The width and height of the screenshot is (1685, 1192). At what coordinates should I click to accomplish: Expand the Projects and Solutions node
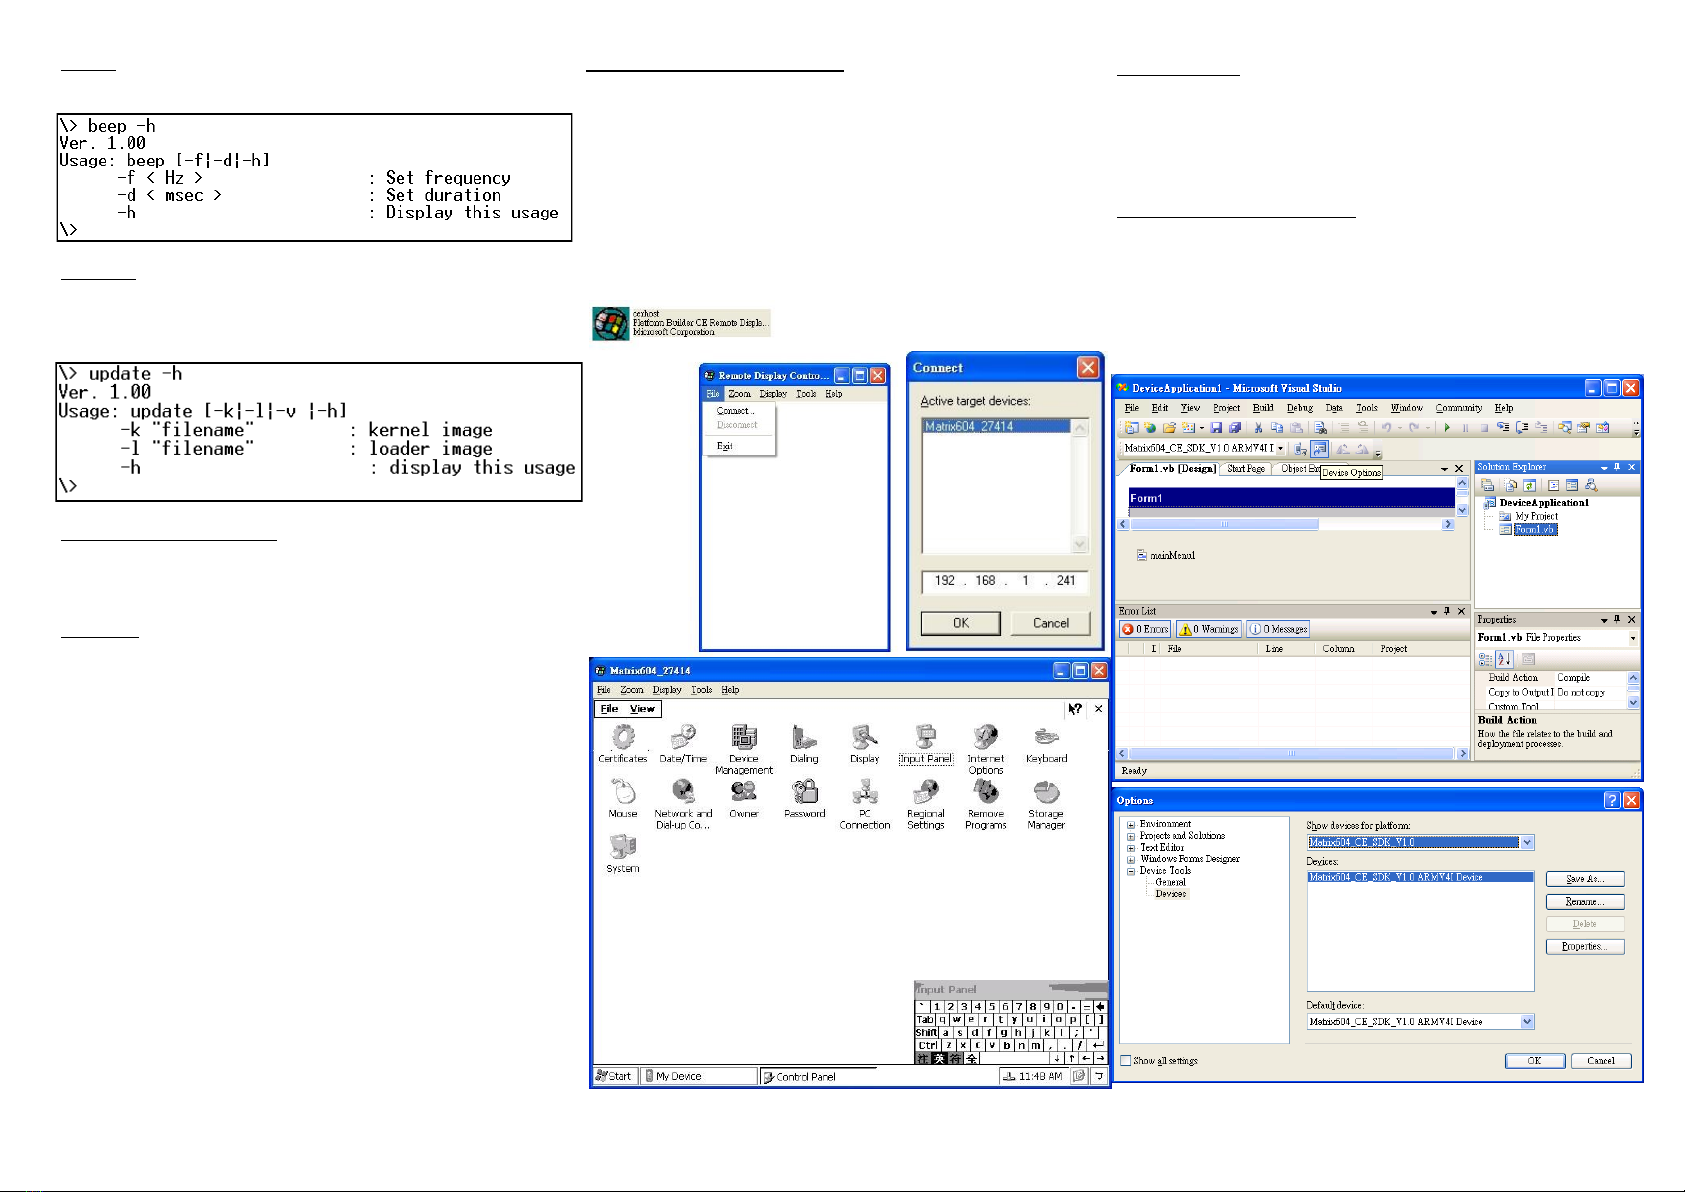point(1131,836)
